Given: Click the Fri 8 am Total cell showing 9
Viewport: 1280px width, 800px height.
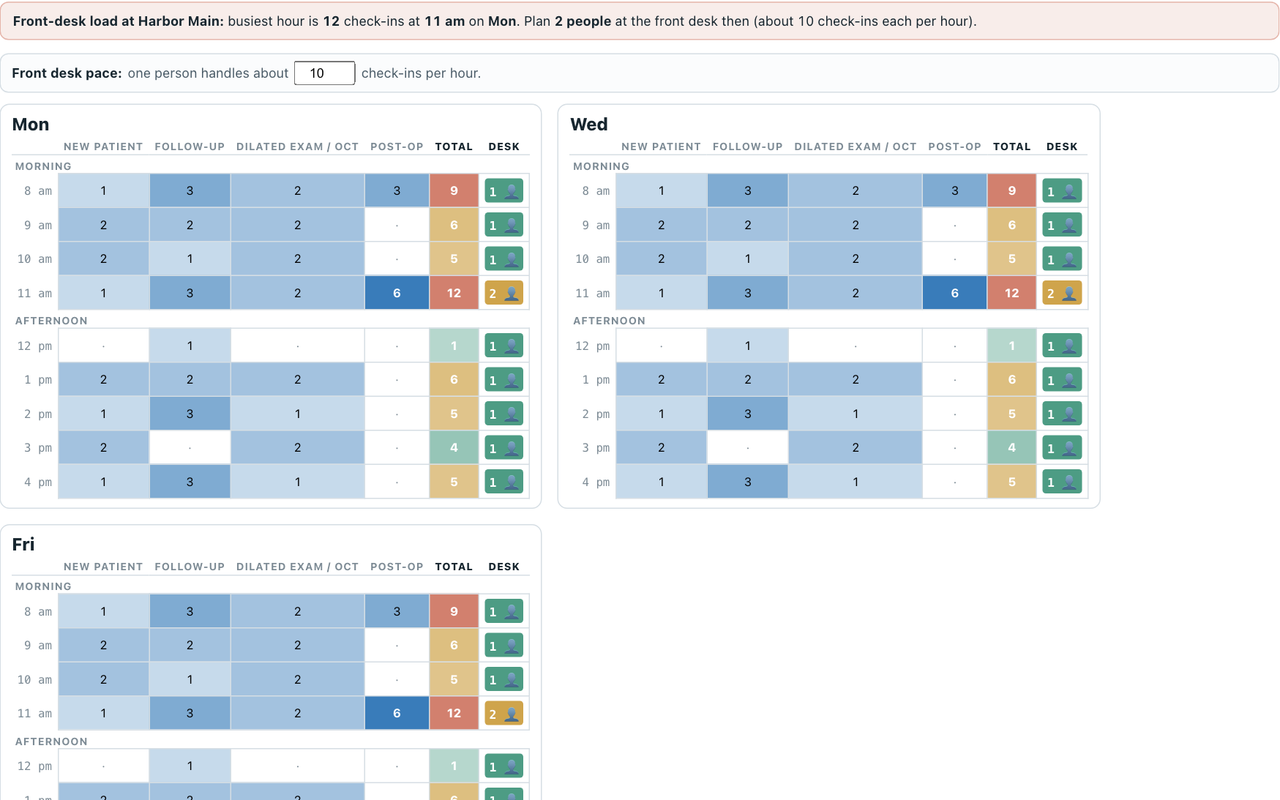Looking at the screenshot, I should [454, 611].
